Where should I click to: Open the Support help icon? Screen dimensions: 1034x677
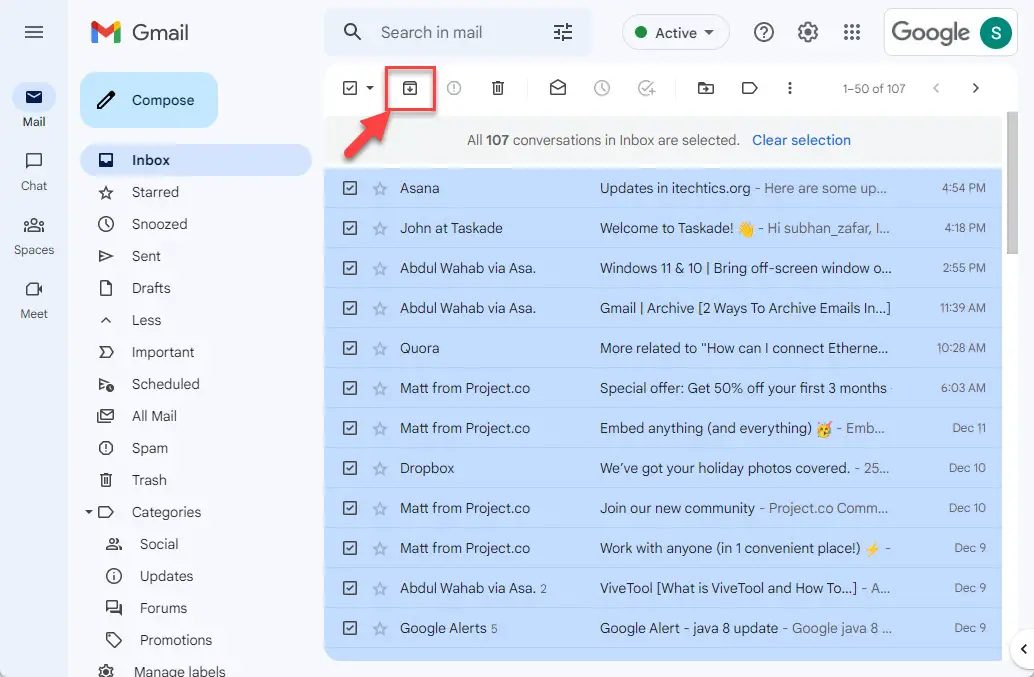(764, 32)
